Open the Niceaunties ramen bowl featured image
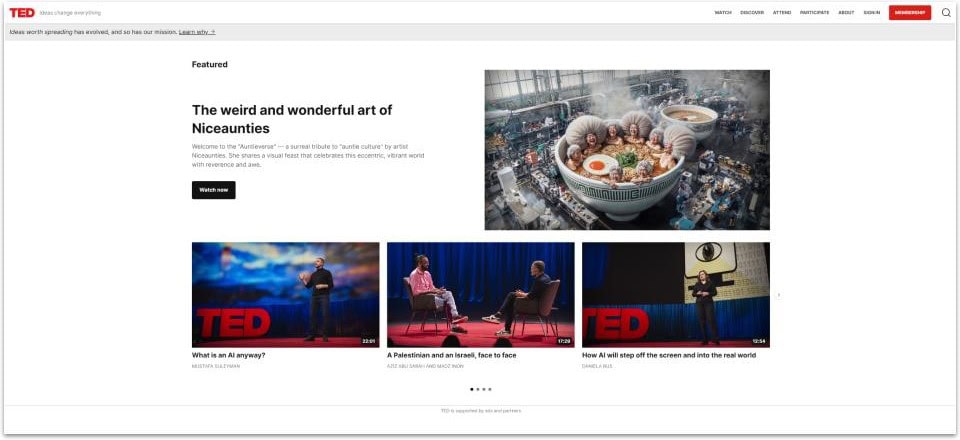The height and width of the screenshot is (440, 960). (x=627, y=150)
